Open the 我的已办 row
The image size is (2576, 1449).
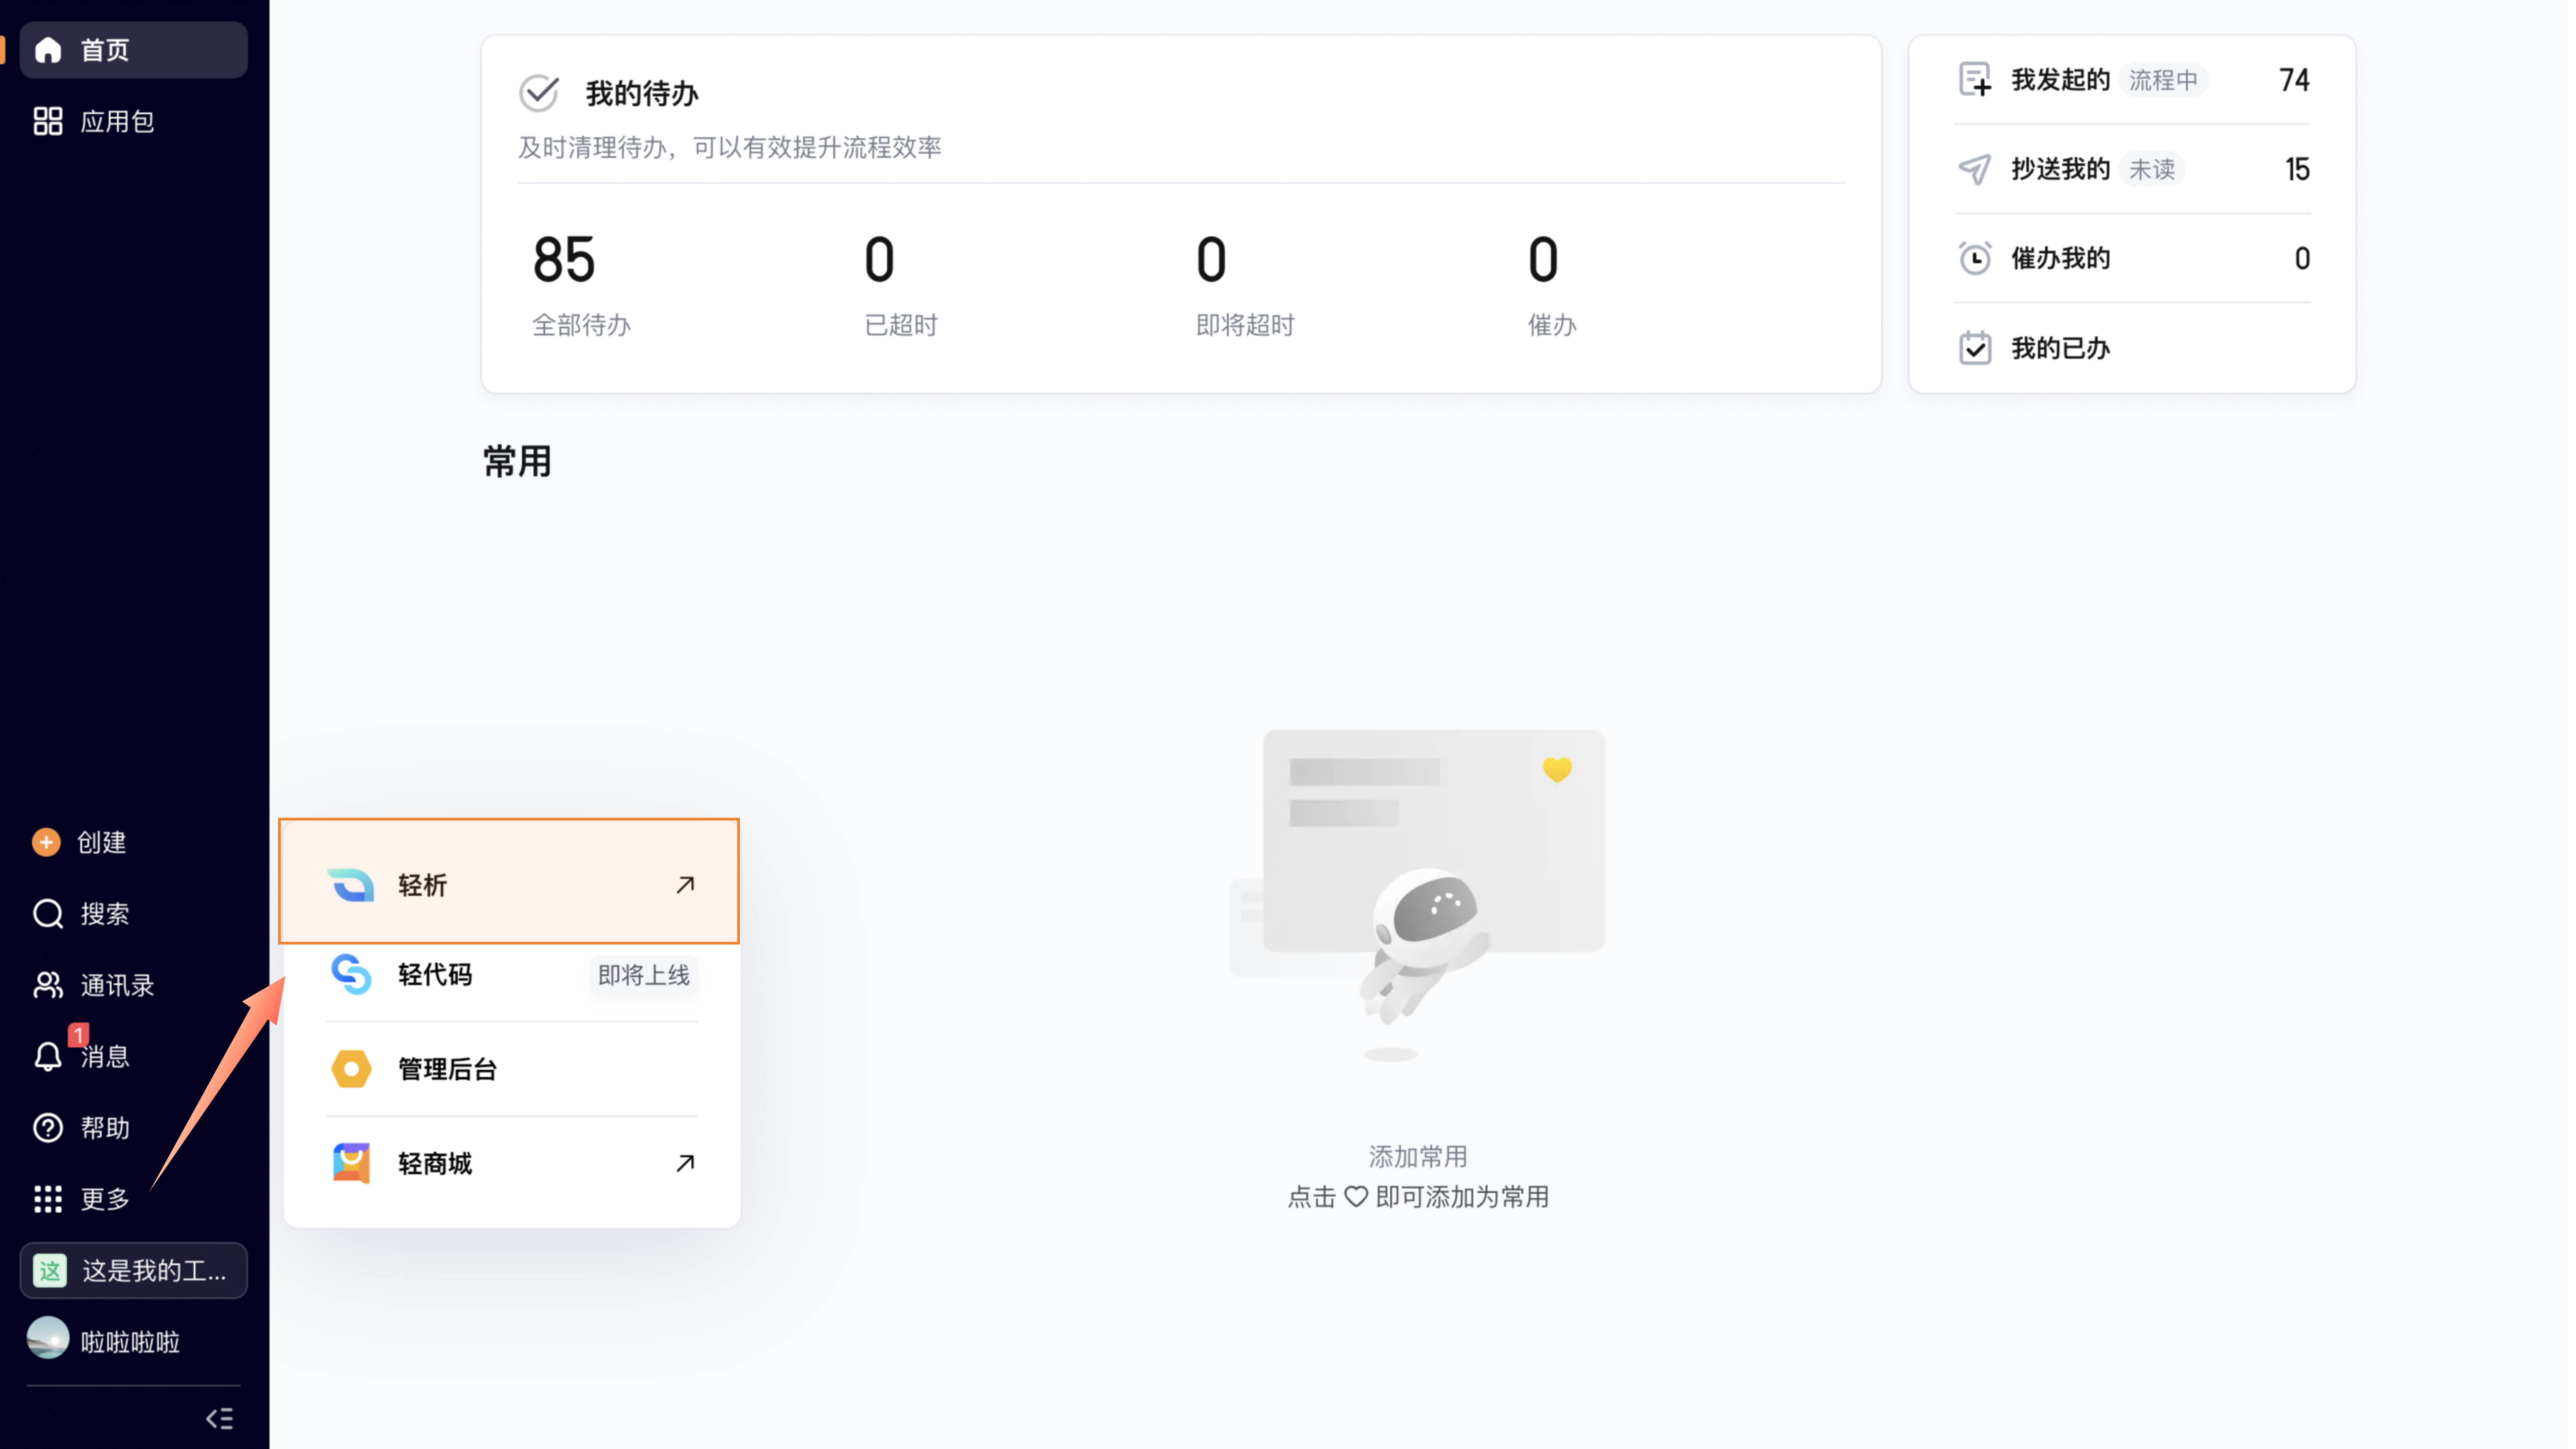(x=2132, y=348)
